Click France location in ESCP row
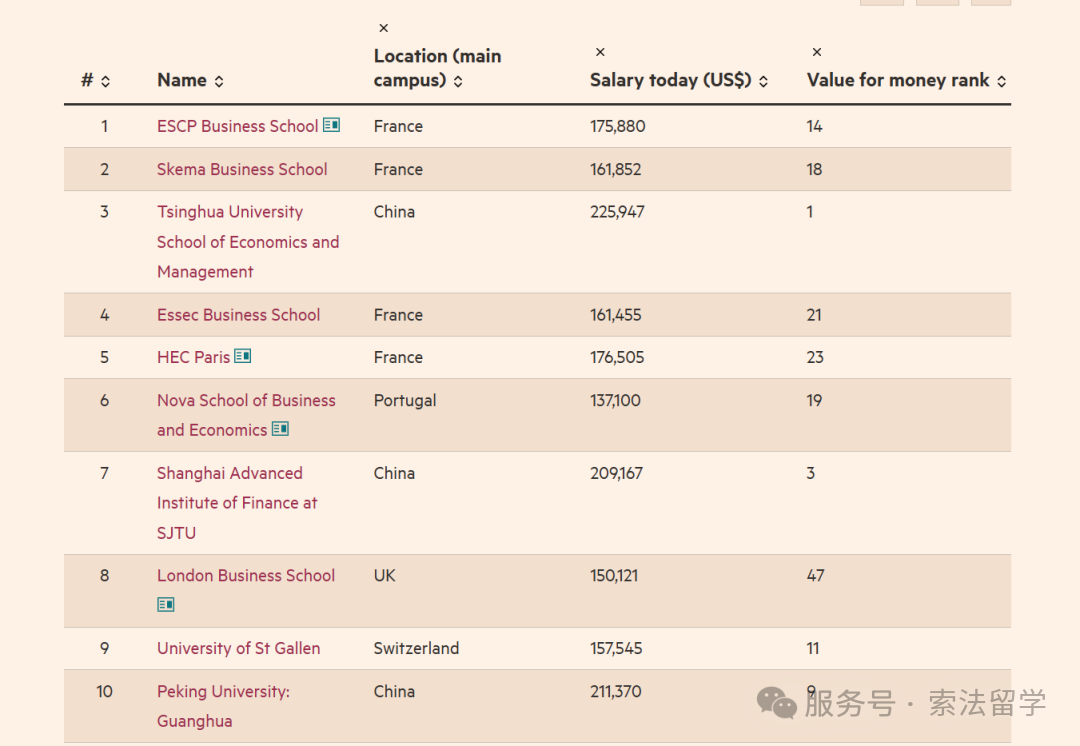Viewport: 1080px width, 746px height. pyautogui.click(x=398, y=126)
